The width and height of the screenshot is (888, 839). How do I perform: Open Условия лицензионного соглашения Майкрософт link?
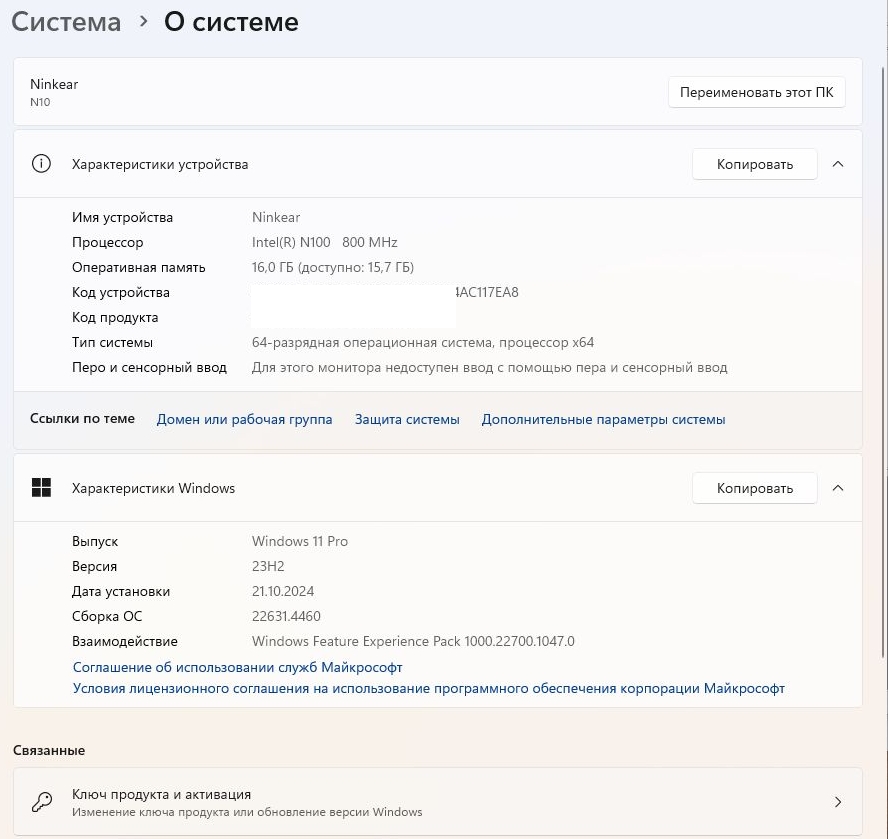pos(428,689)
